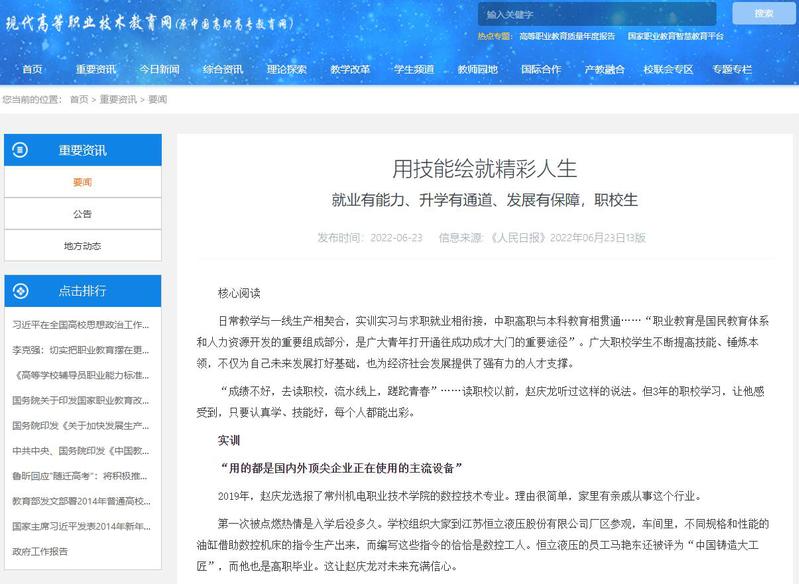Click the 搜索 search button
The height and width of the screenshot is (584, 799).
coord(764,13)
